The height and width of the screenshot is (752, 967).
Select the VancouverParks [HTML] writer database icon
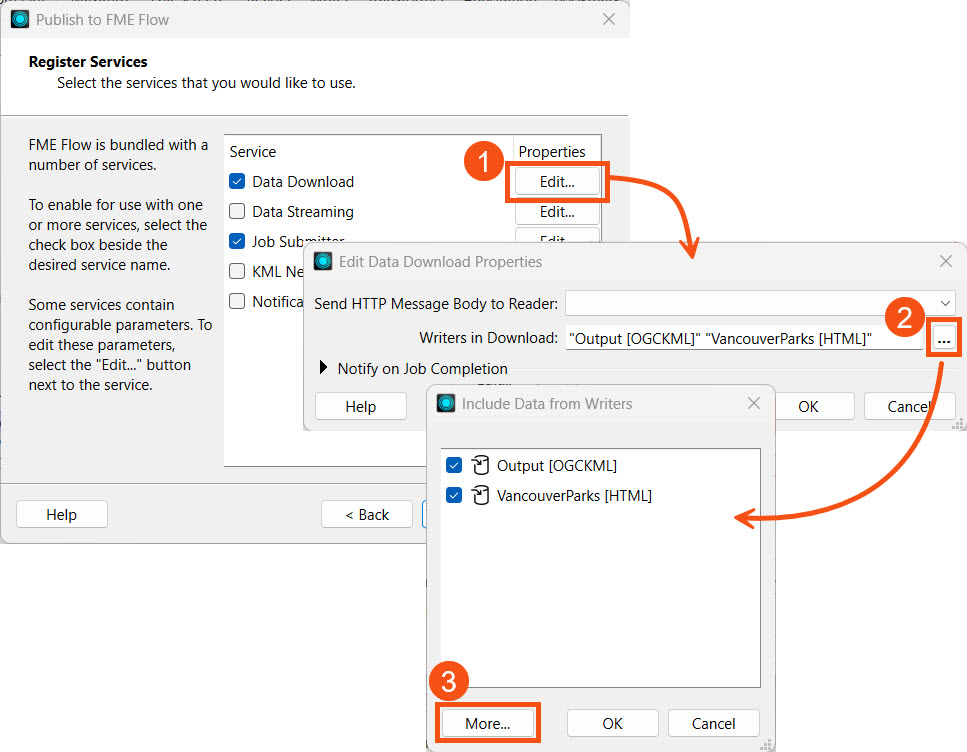[480, 495]
